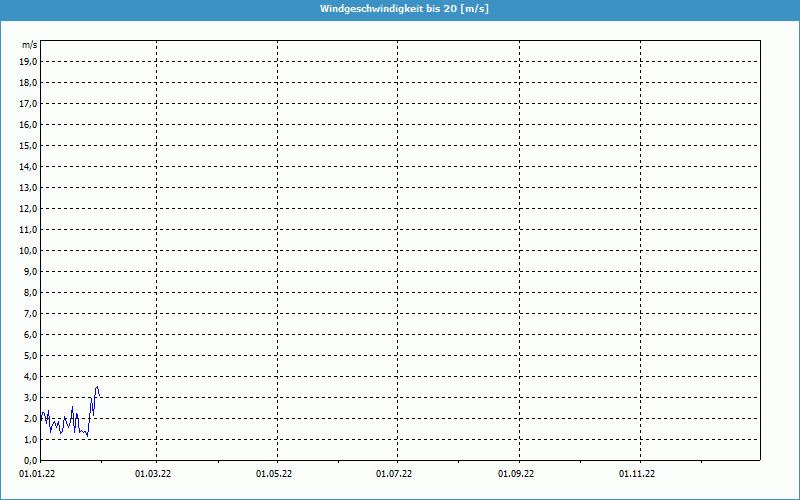Select the 5,0 y-axis label
The height and width of the screenshot is (500, 800).
(x=31, y=356)
